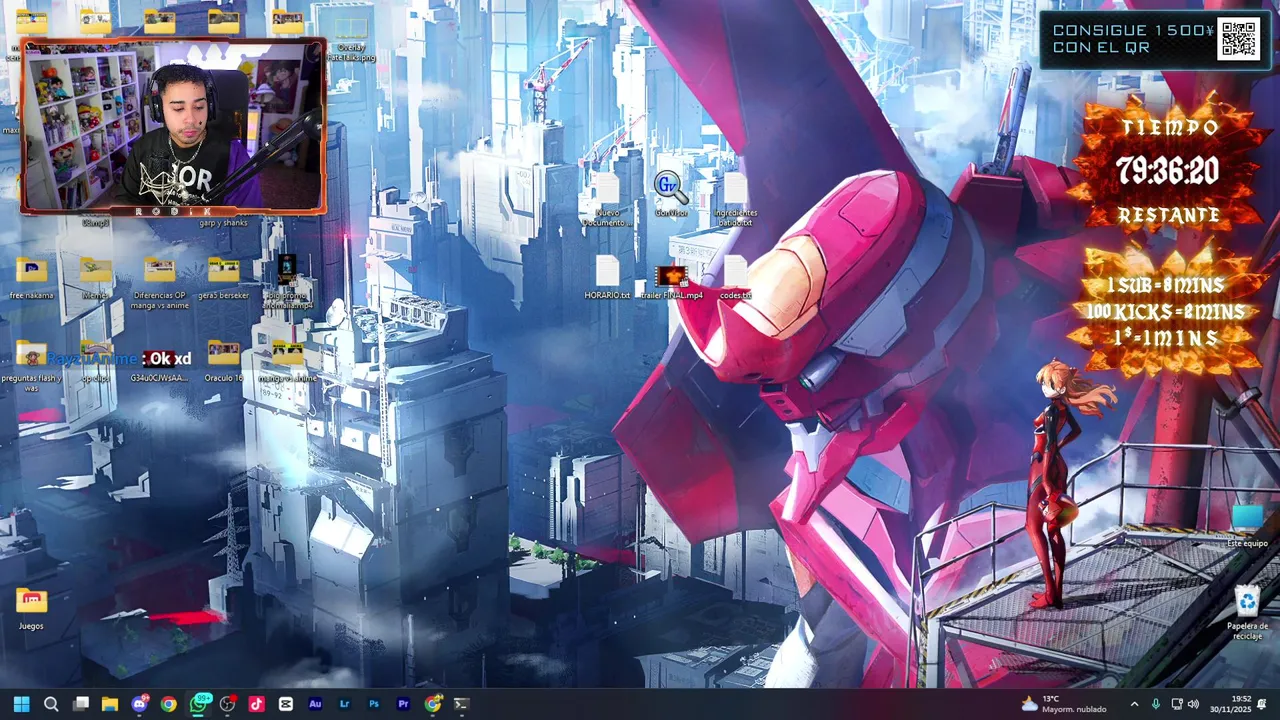This screenshot has width=1280, height=720.
Task: Select the ingredientes batido.txt file
Action: 735,199
